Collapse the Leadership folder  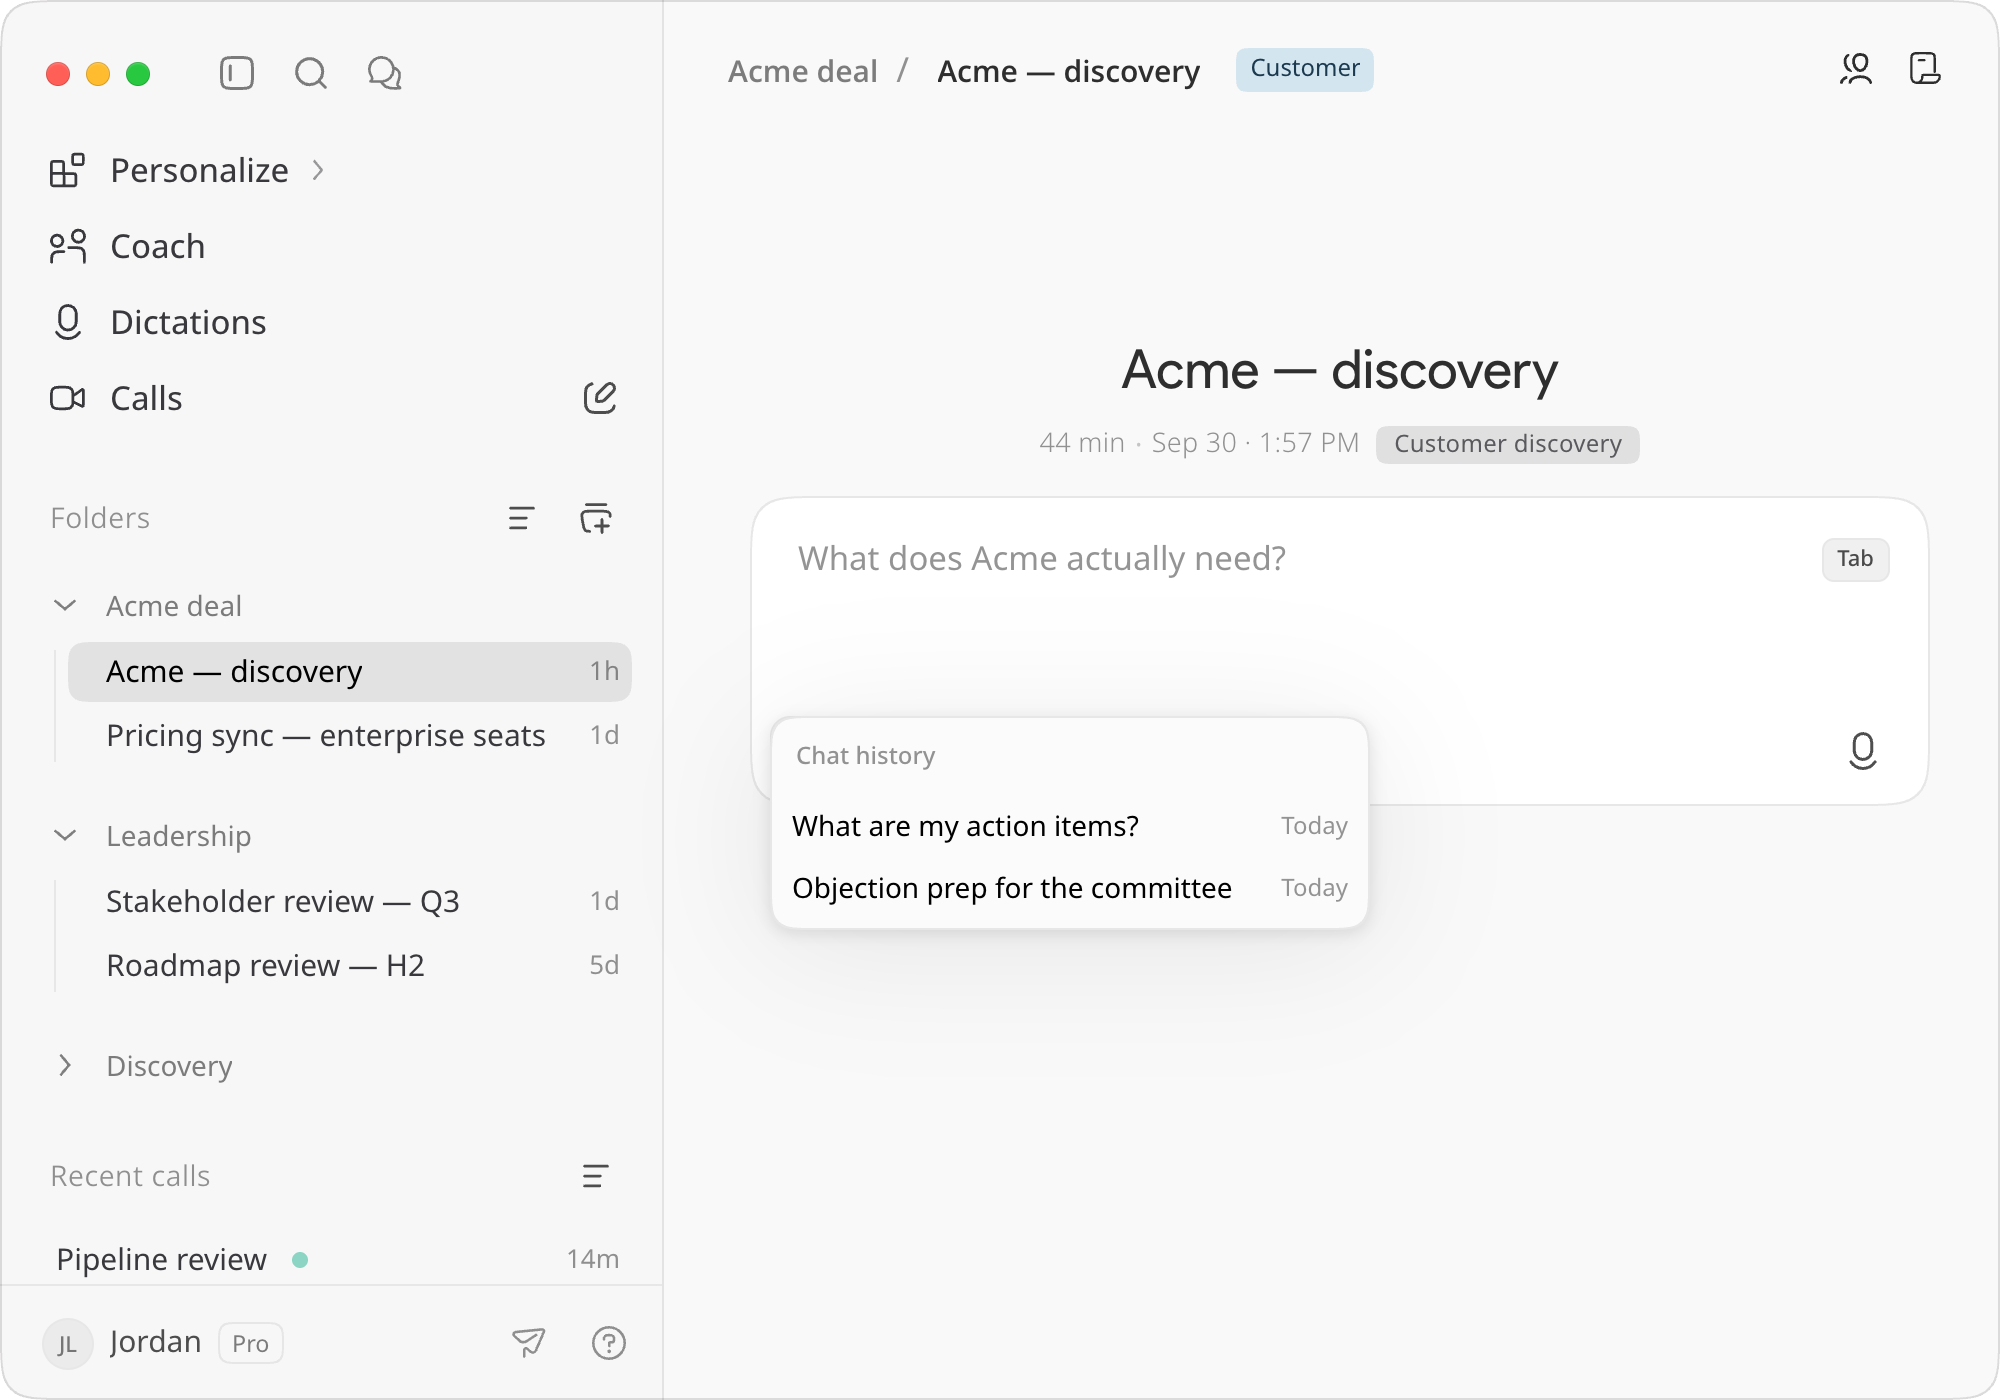coord(65,835)
